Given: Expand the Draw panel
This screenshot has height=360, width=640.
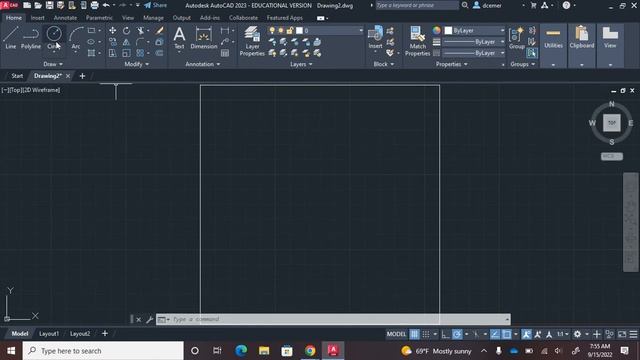Looking at the screenshot, I should pos(53,64).
